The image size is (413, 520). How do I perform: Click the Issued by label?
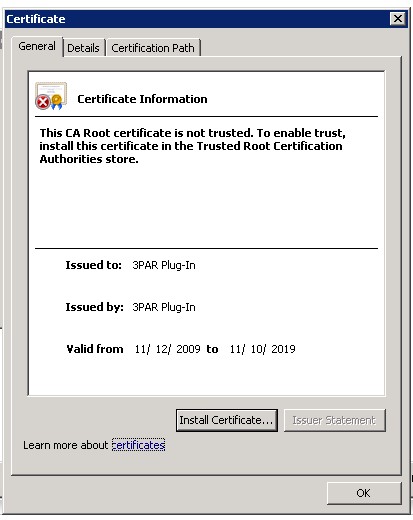click(x=94, y=307)
